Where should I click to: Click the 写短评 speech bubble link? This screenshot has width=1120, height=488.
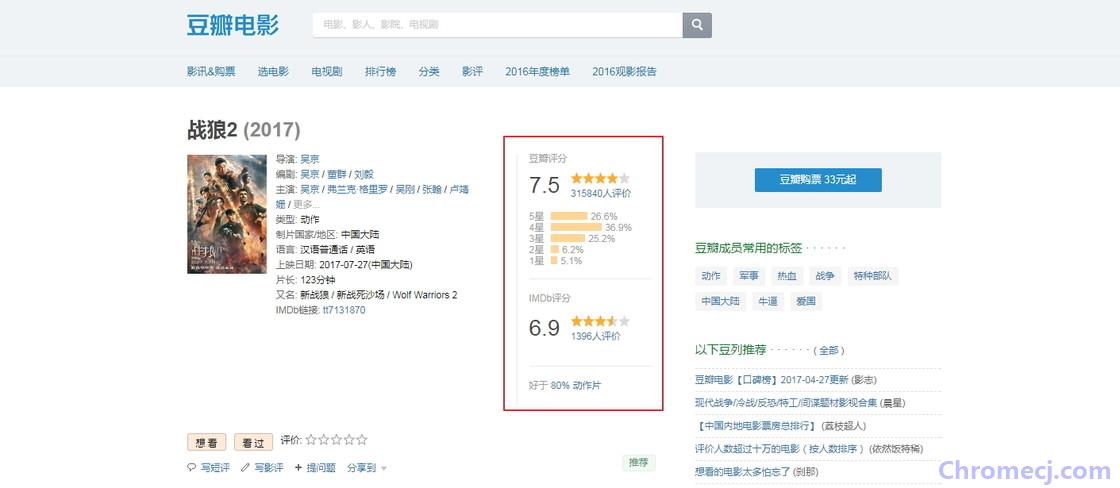tap(209, 467)
